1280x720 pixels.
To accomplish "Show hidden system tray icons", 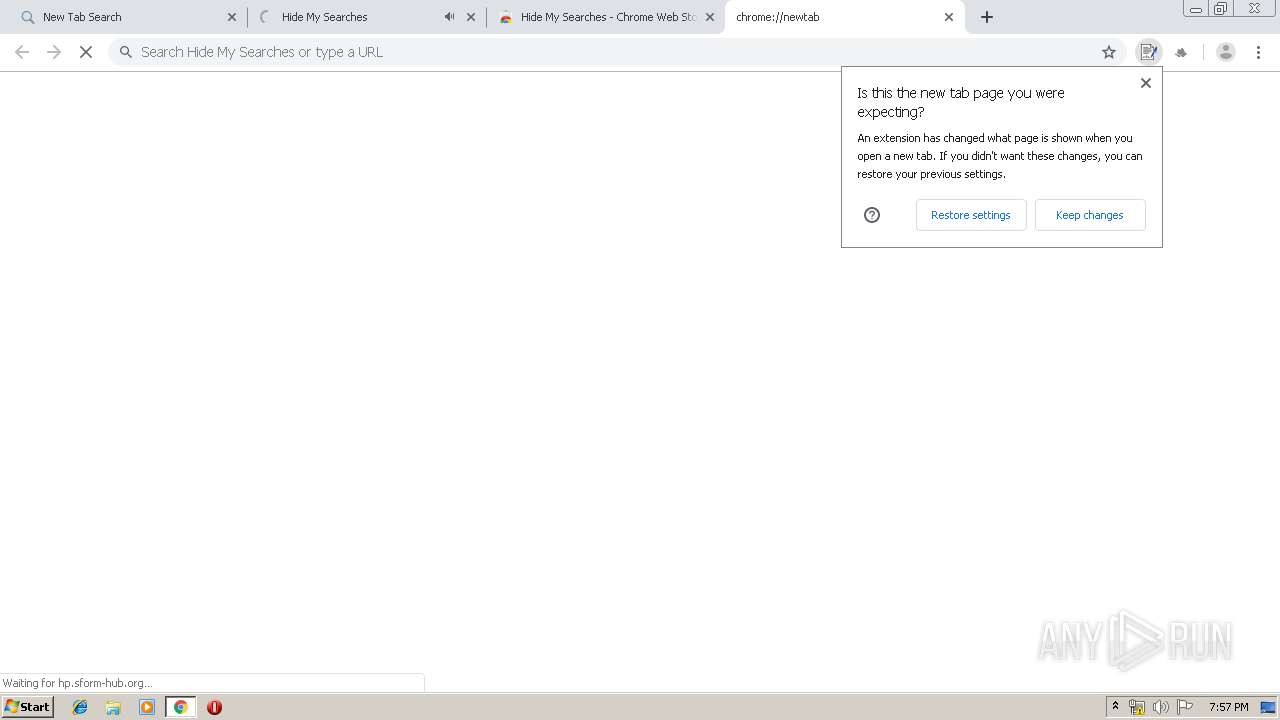I will pyautogui.click(x=1115, y=707).
